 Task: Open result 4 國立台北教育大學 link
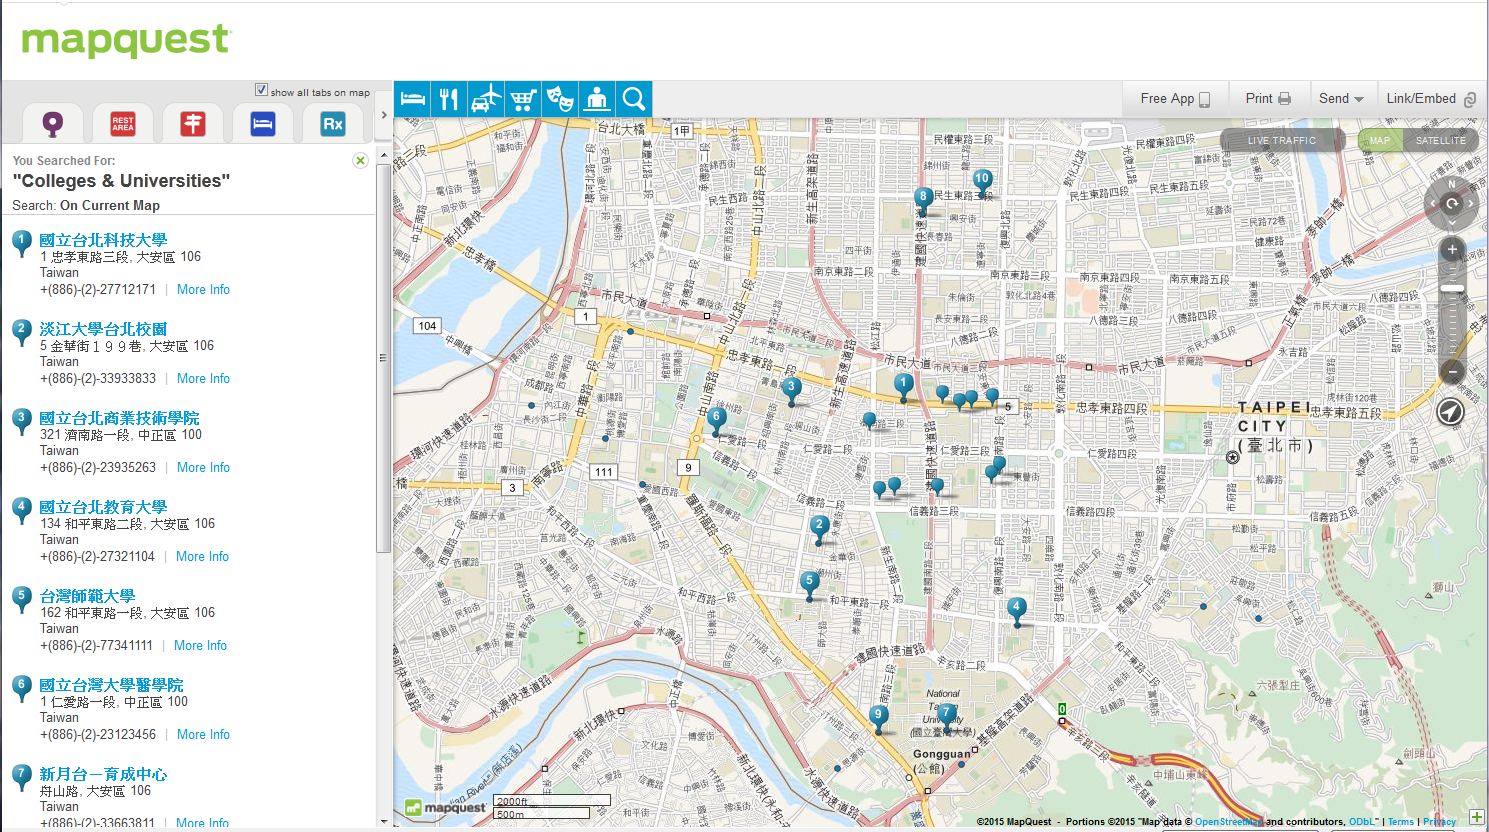pyautogui.click(x=103, y=507)
